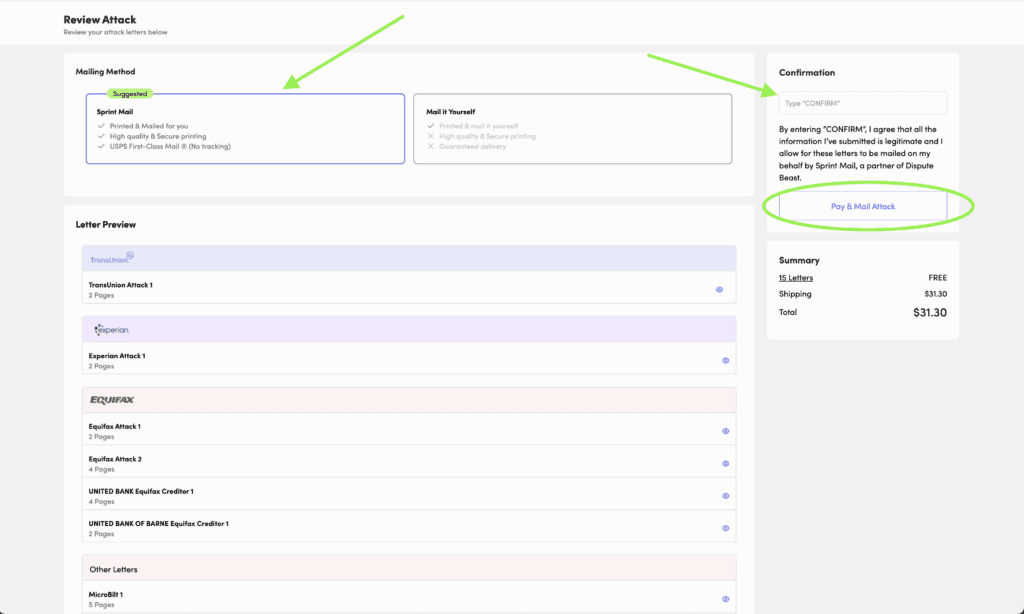
Task: Preview Experian Attack 1 with eye icon
Action: point(725,360)
